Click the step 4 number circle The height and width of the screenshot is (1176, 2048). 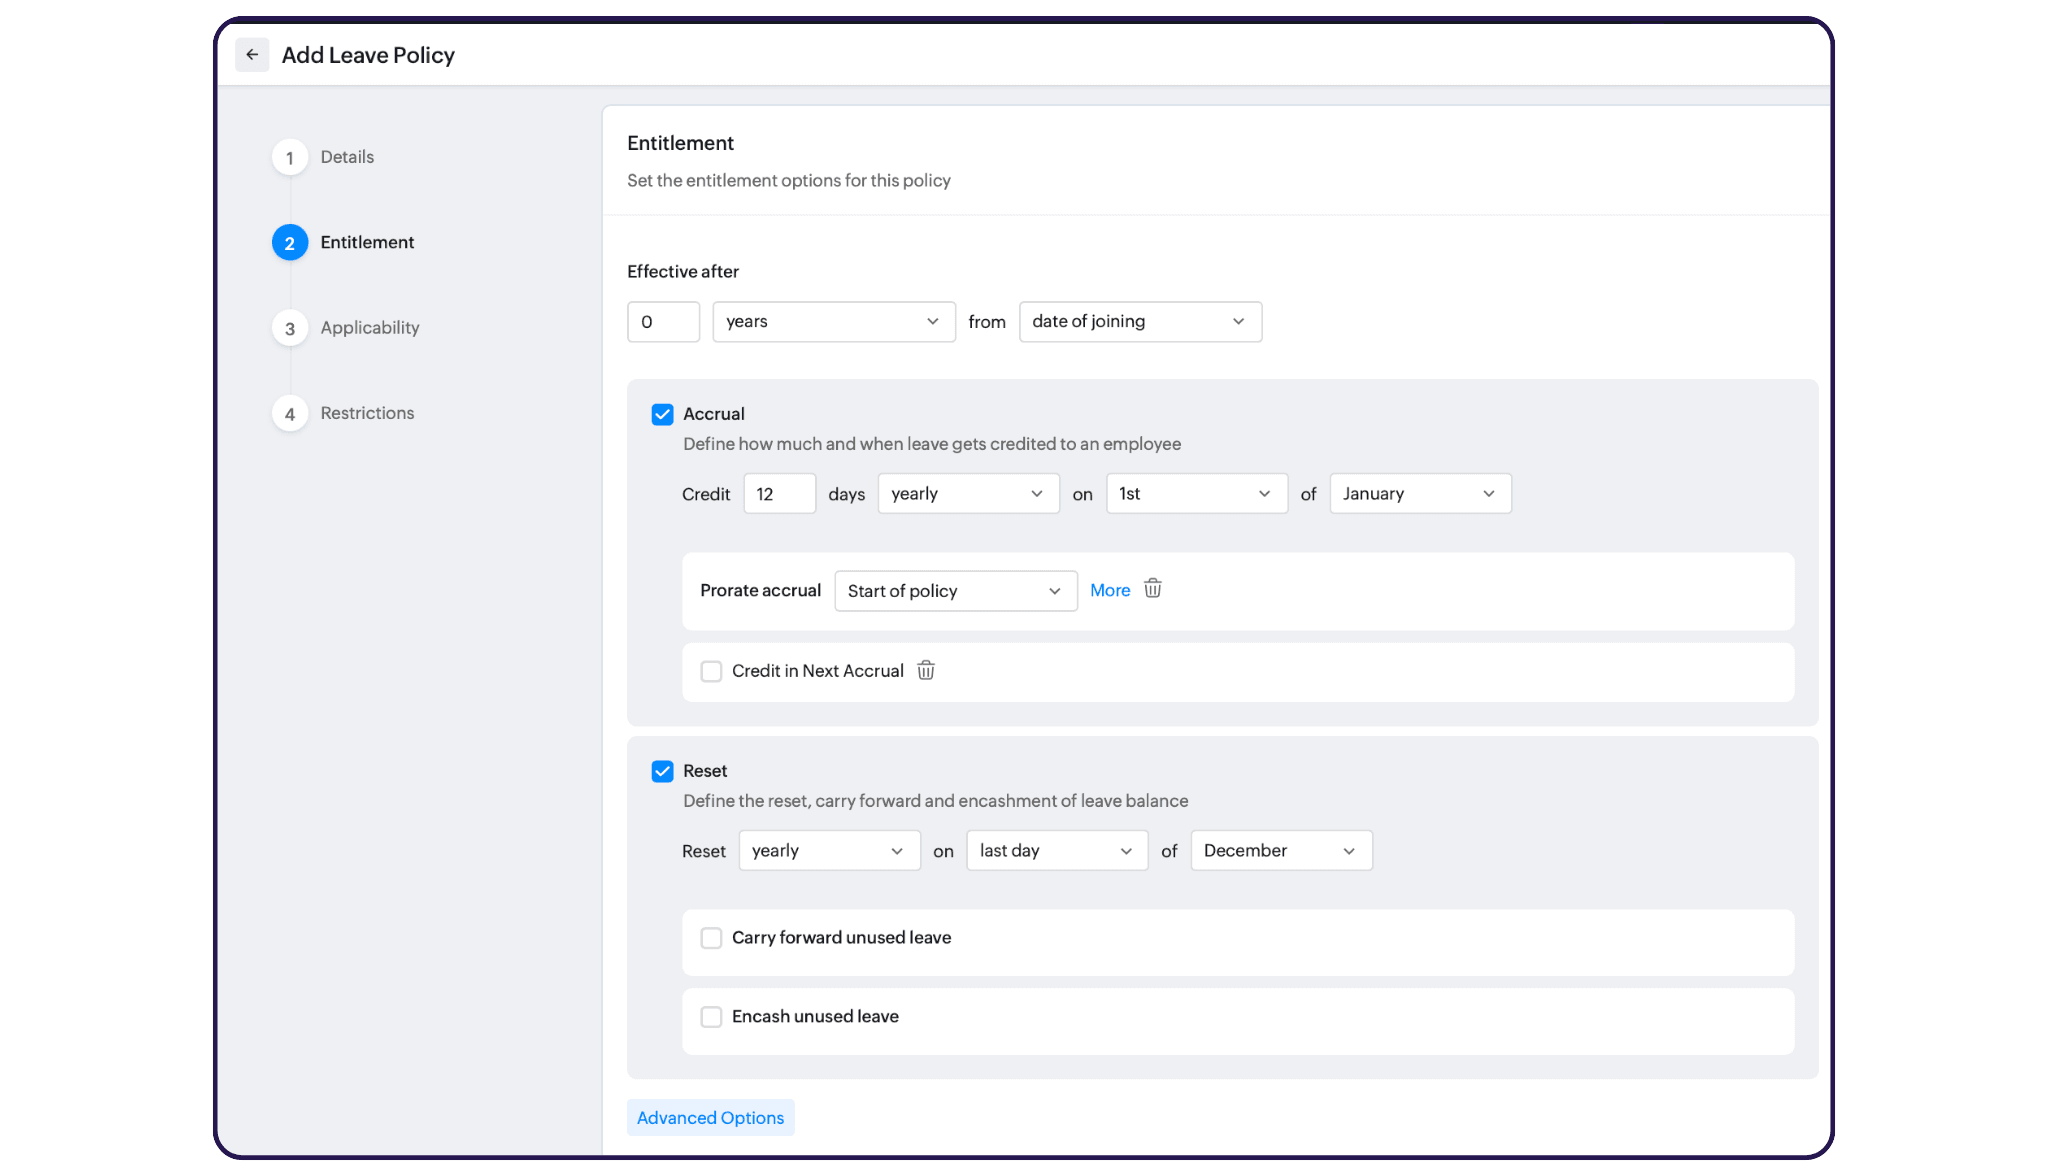(x=290, y=413)
